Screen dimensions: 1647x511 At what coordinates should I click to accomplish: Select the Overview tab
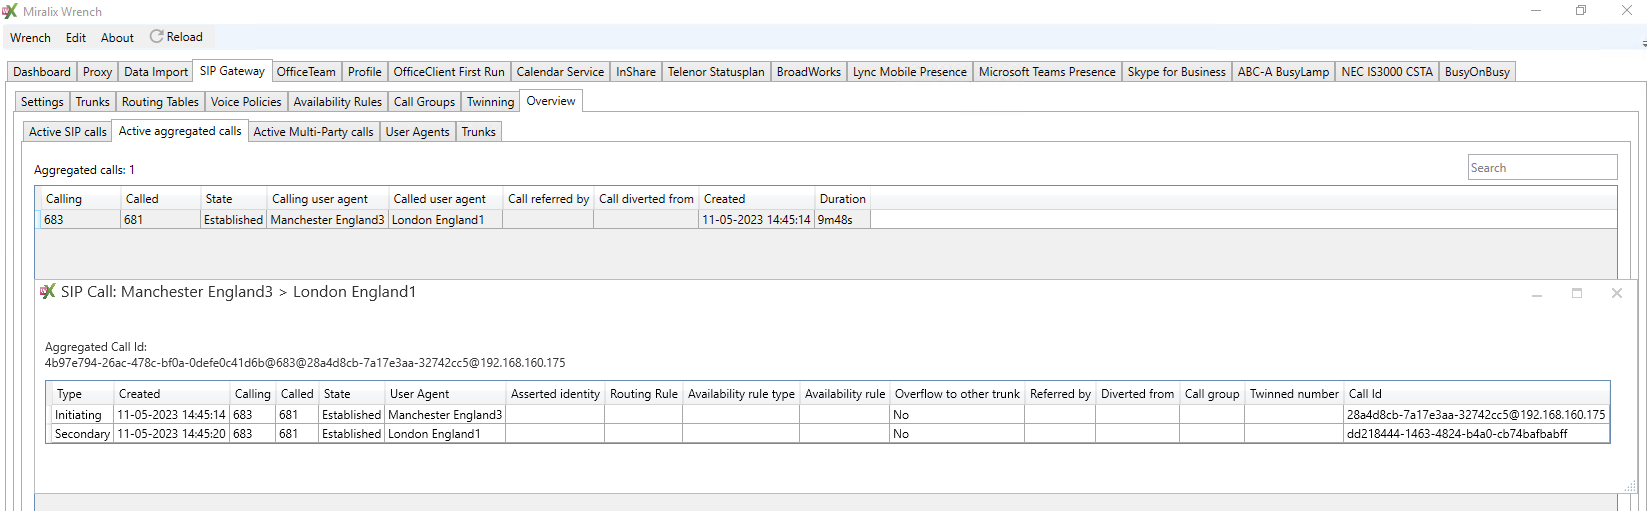(551, 101)
